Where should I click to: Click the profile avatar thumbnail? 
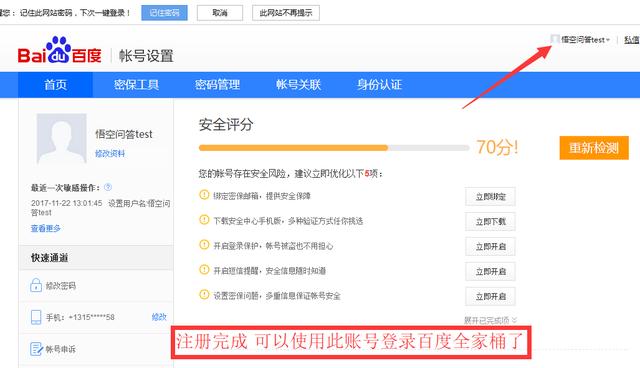pyautogui.click(x=62, y=139)
